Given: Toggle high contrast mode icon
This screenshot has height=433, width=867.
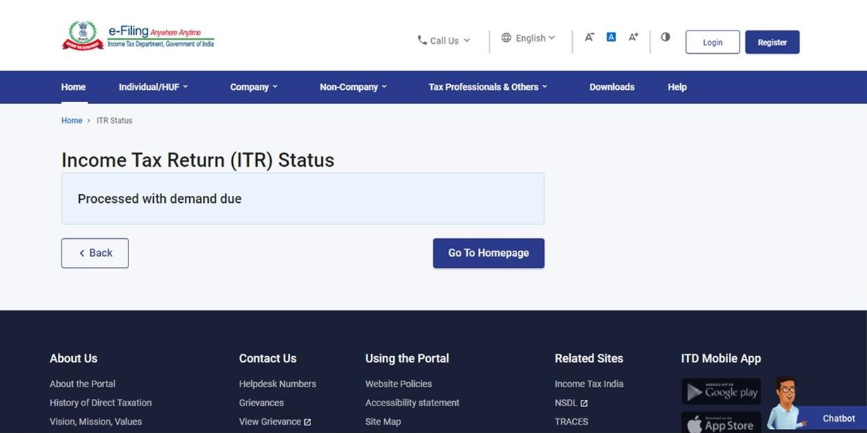Looking at the screenshot, I should coord(665,37).
